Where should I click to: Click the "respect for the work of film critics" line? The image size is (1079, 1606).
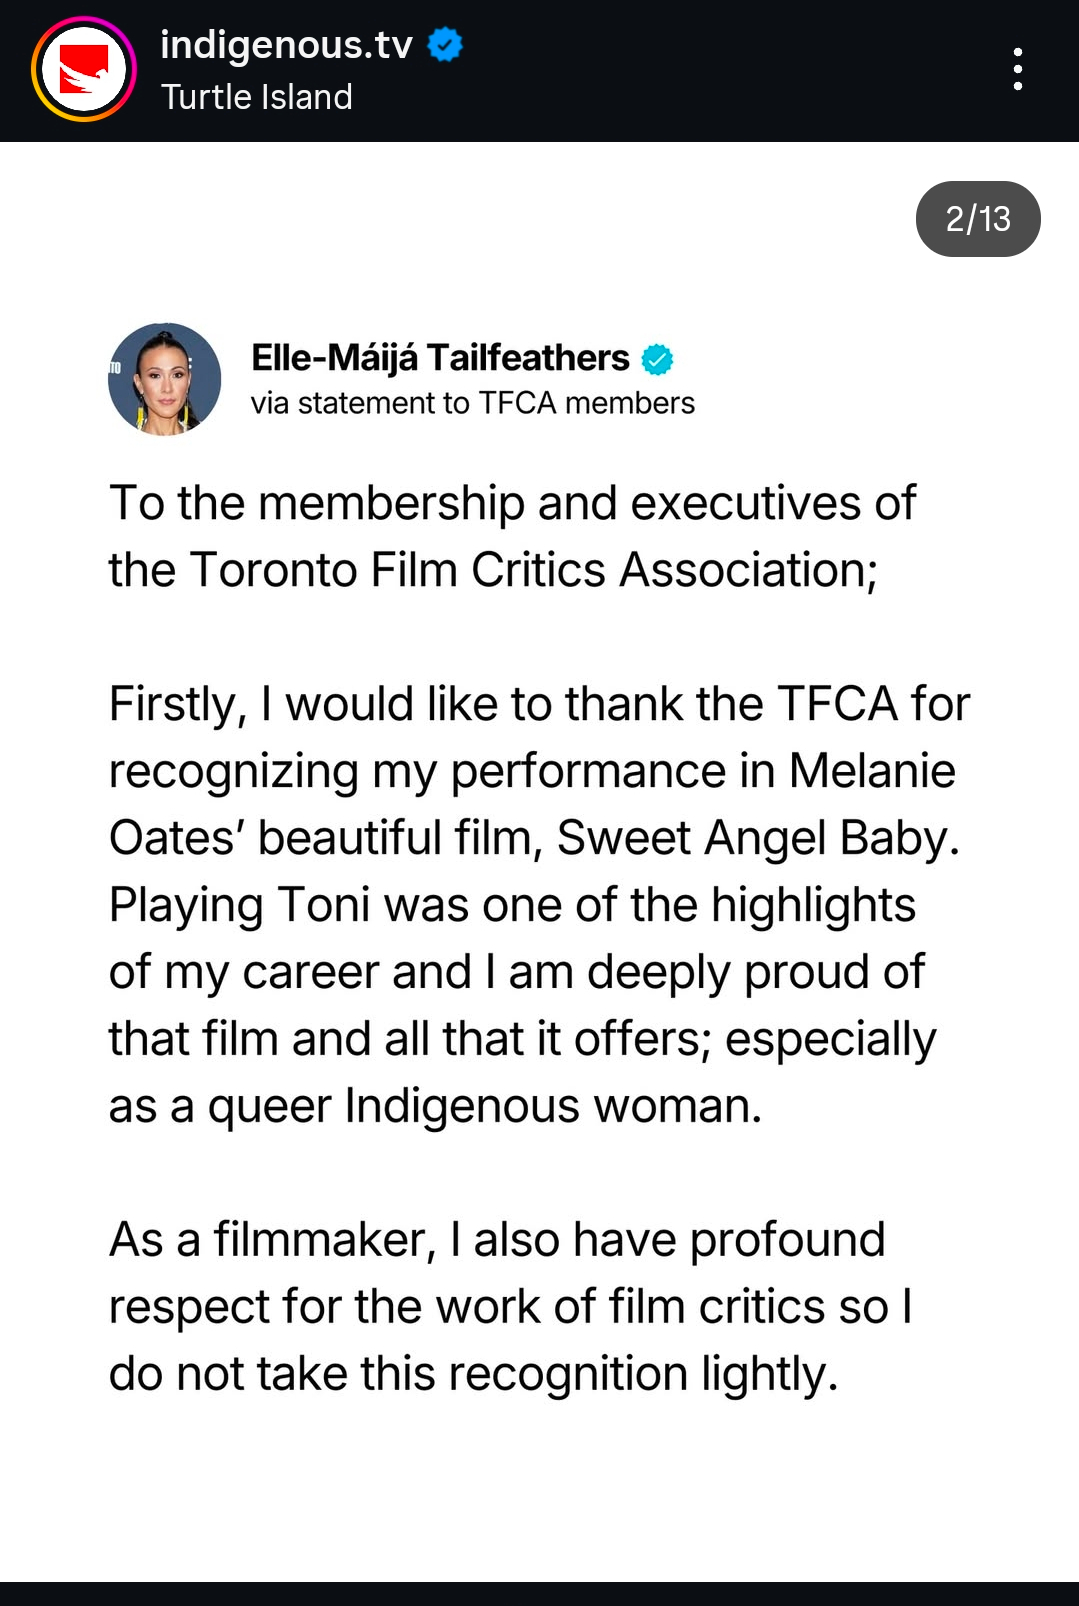coord(510,1307)
